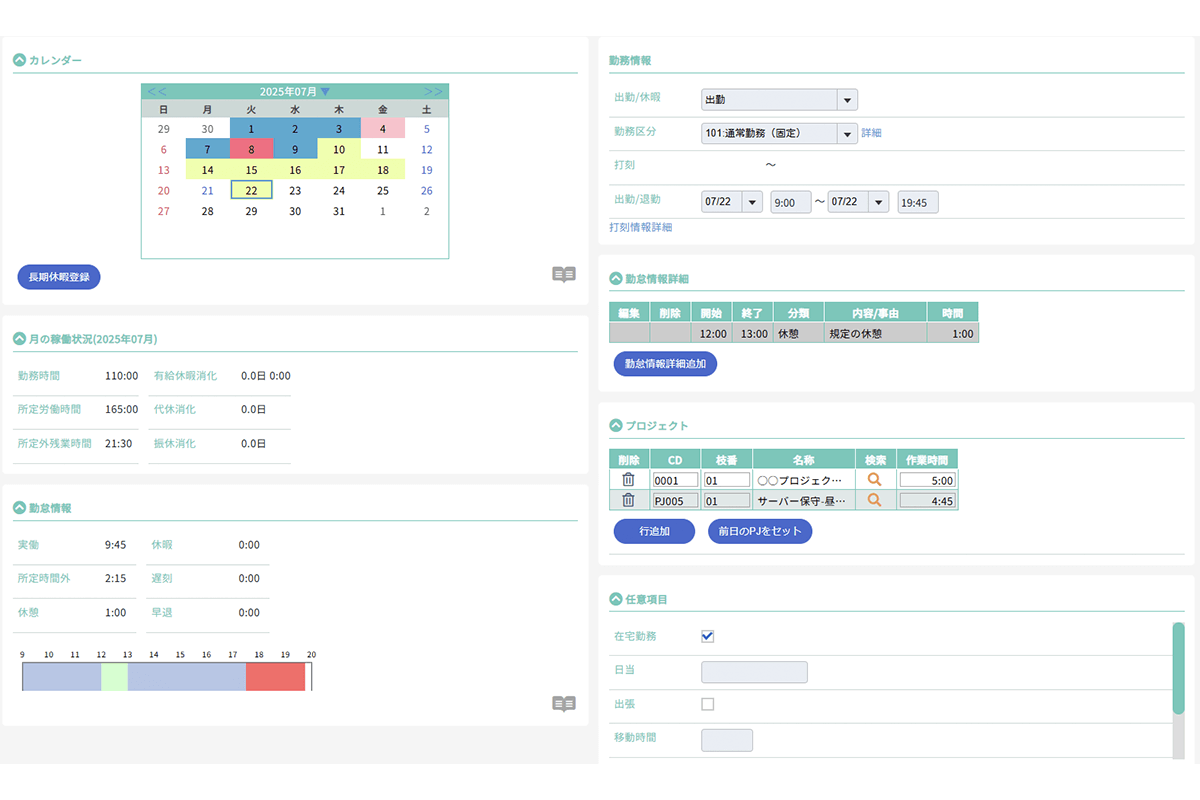Select July 21 in calendar
Screen dimensions: 1200x800
tap(207, 190)
